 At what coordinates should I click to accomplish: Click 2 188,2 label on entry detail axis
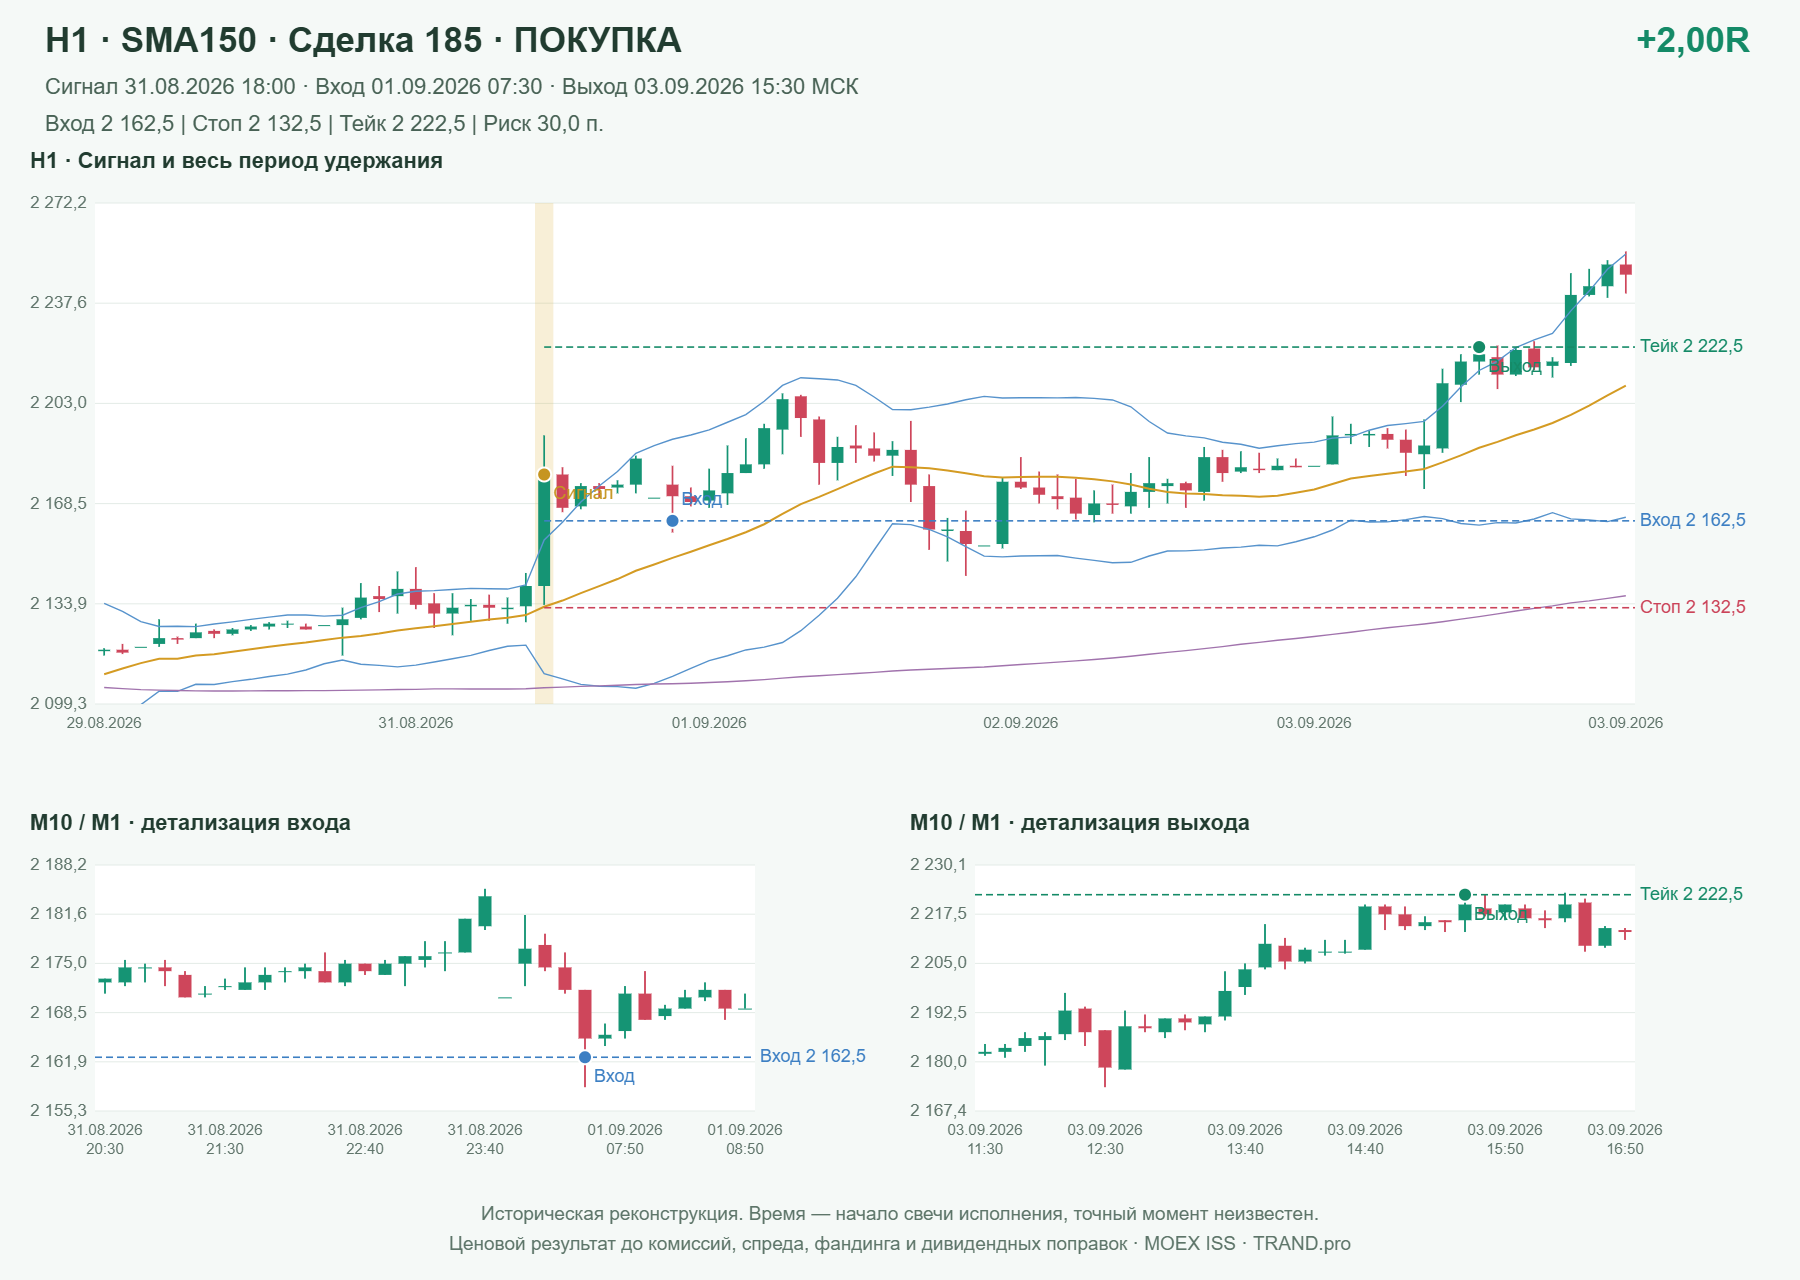(x=58, y=865)
